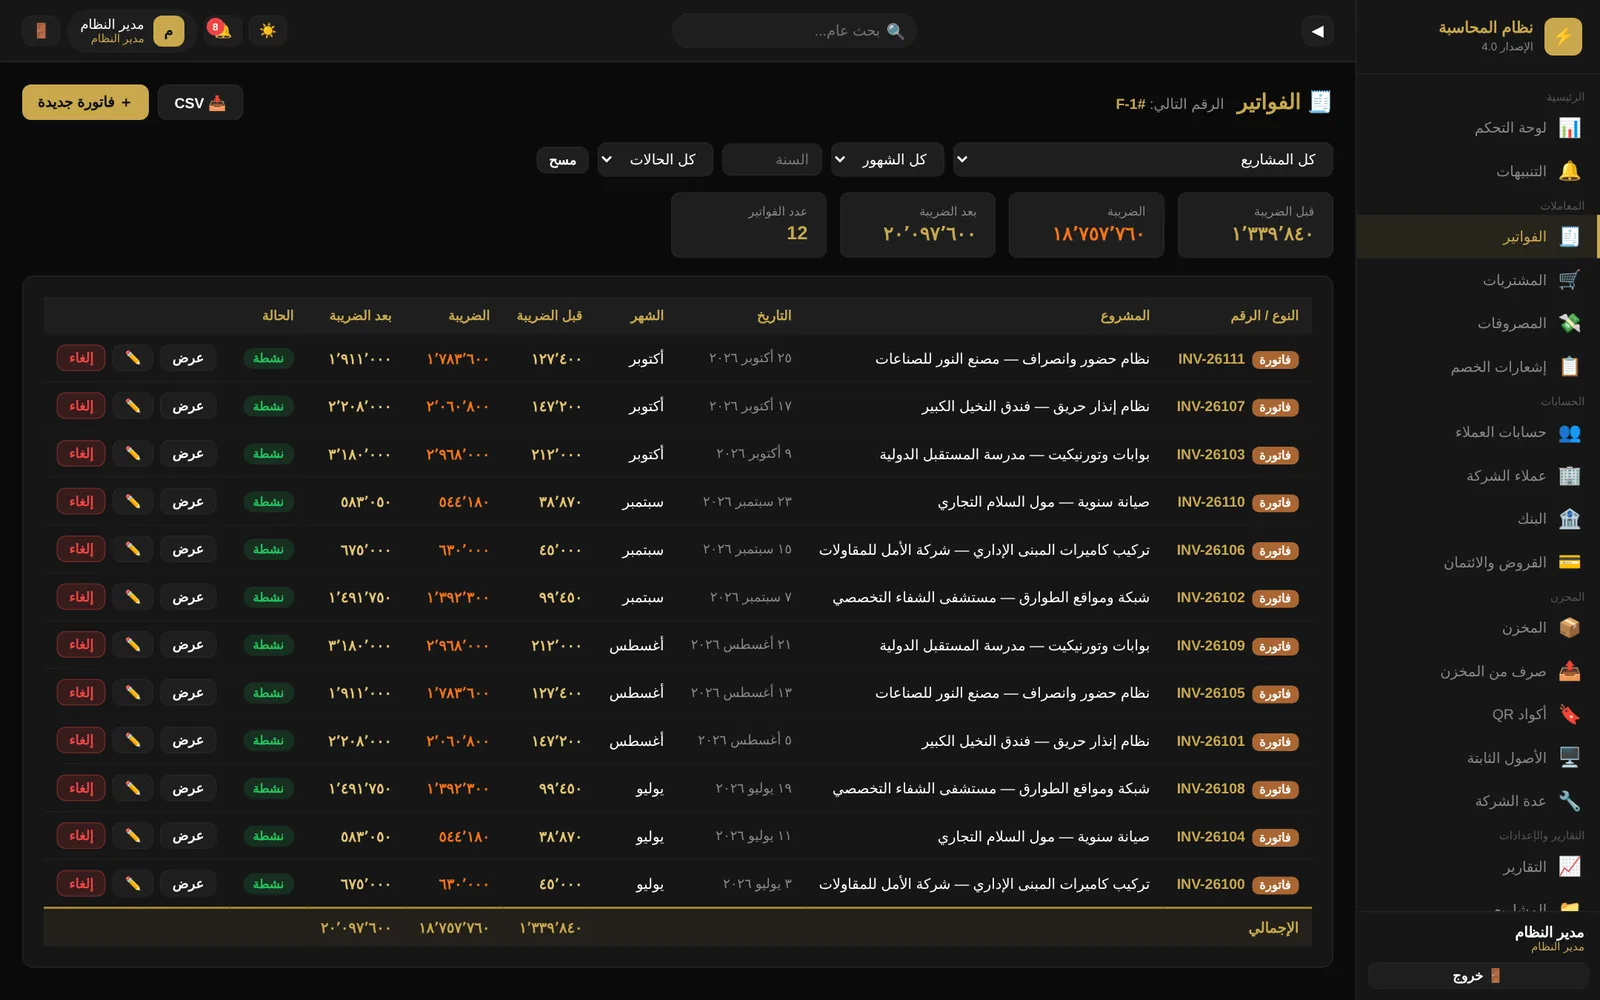
Task: Click the bank icon for البنك
Action: coord(1570,519)
